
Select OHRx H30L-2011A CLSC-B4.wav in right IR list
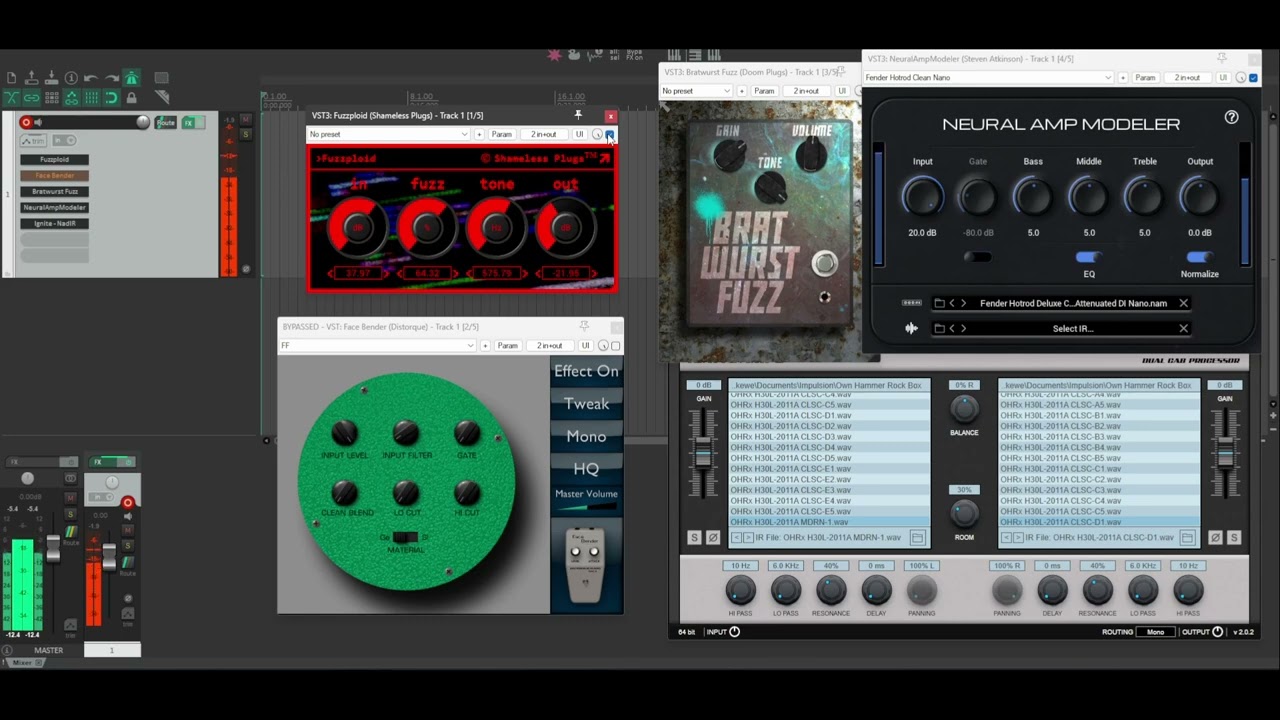click(1099, 448)
